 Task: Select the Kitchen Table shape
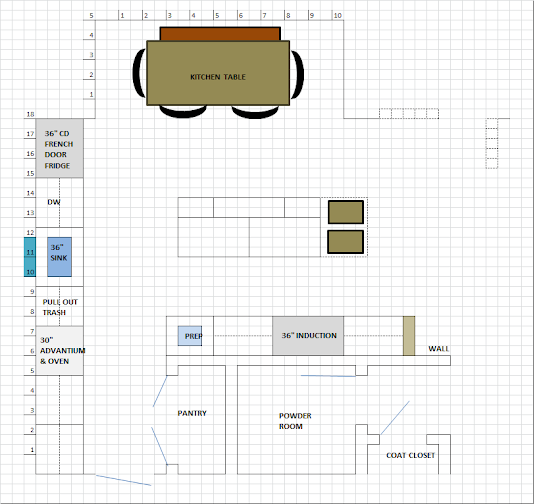coord(218,73)
